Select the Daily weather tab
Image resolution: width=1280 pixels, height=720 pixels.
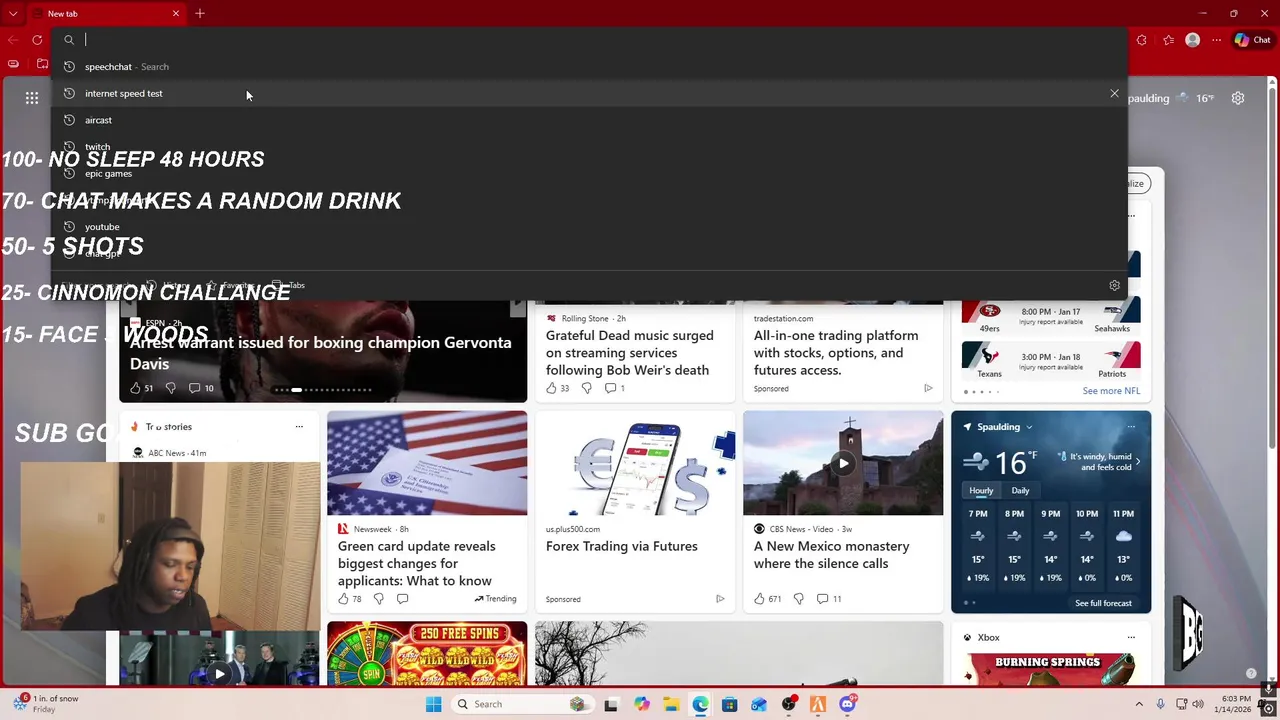tap(1020, 491)
